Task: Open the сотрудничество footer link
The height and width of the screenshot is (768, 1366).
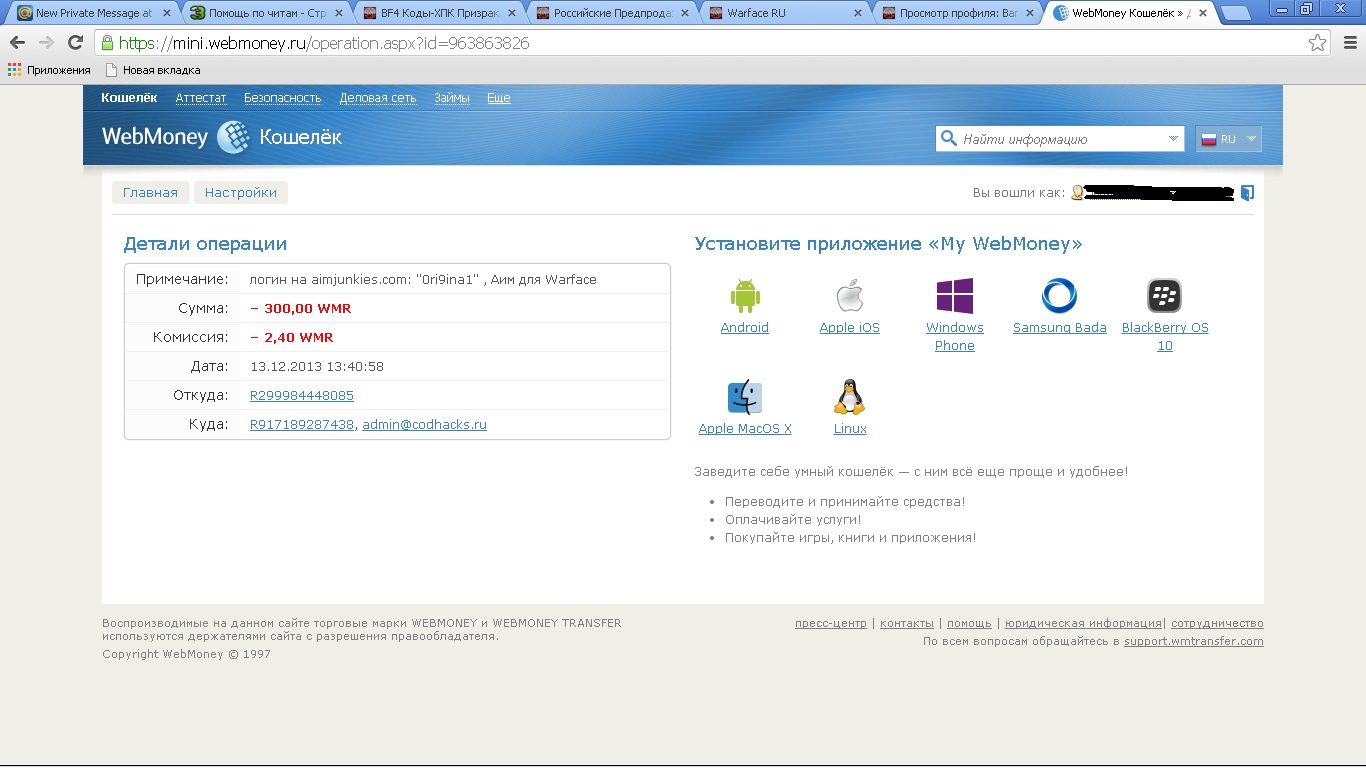Action: 1217,623
